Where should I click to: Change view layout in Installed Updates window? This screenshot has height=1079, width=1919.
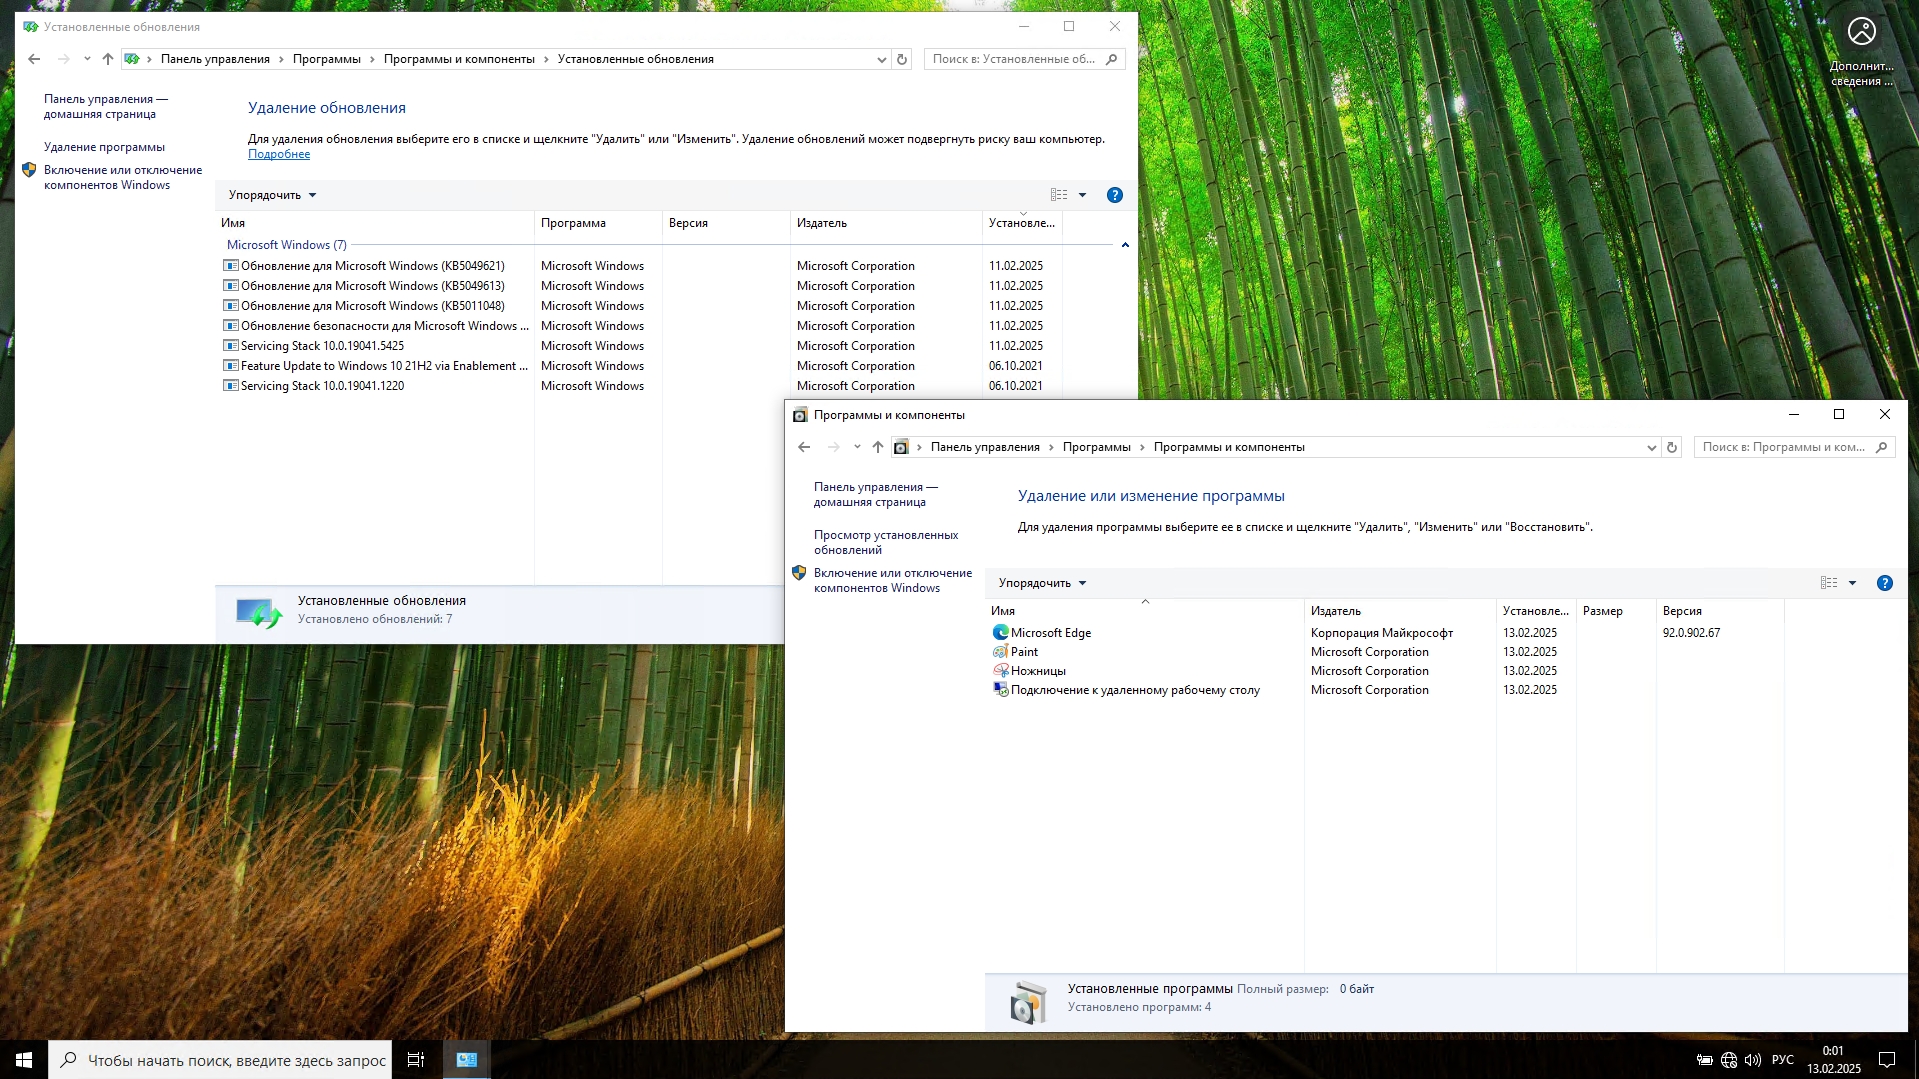pos(1059,195)
